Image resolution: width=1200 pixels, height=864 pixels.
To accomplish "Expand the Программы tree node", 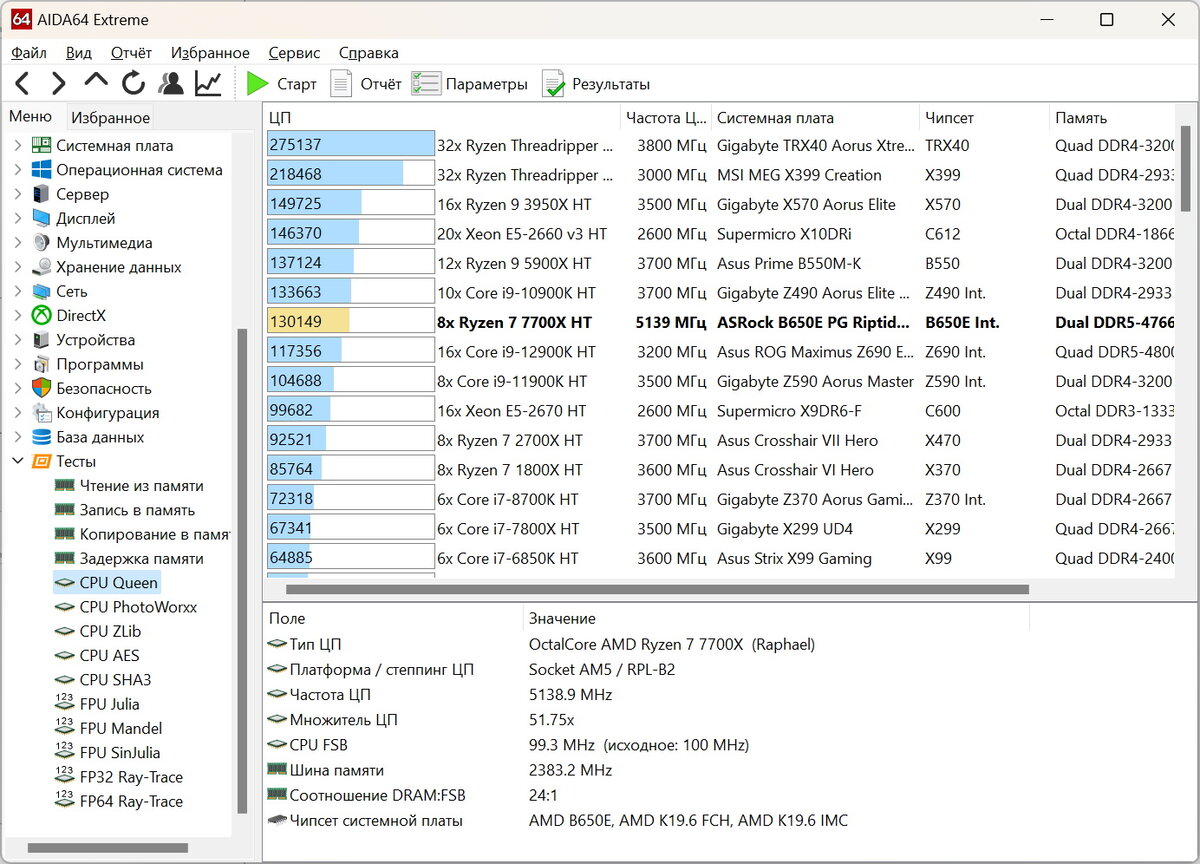I will click(x=17, y=364).
